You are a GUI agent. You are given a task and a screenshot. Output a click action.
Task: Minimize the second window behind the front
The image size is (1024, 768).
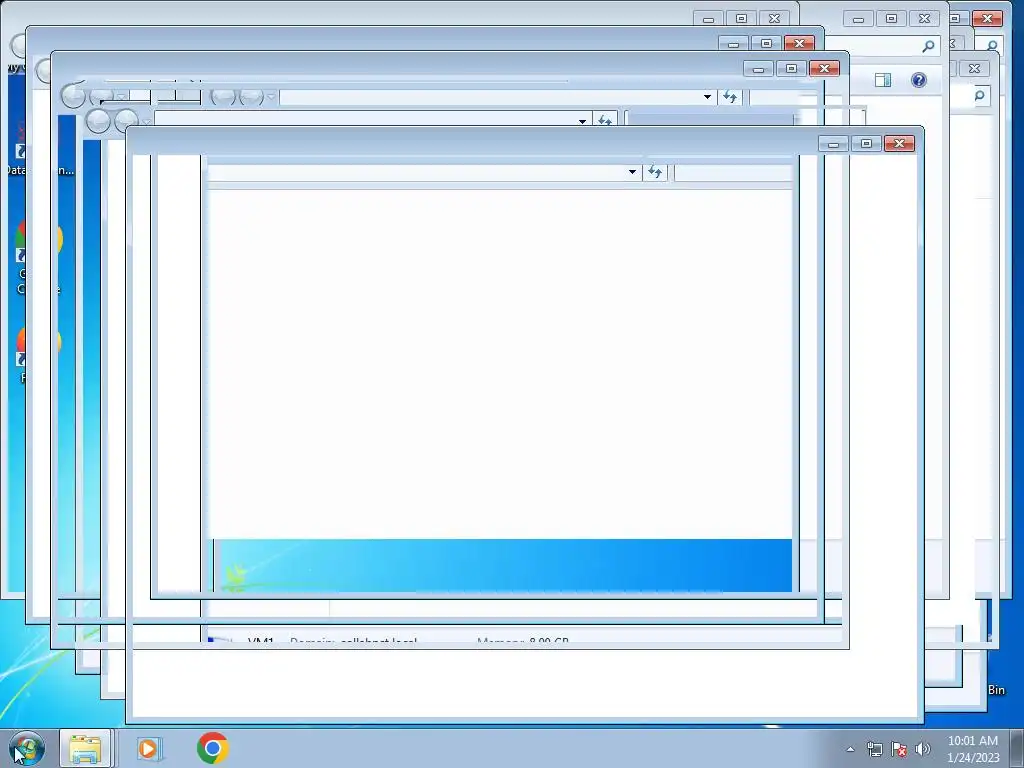[x=759, y=69]
